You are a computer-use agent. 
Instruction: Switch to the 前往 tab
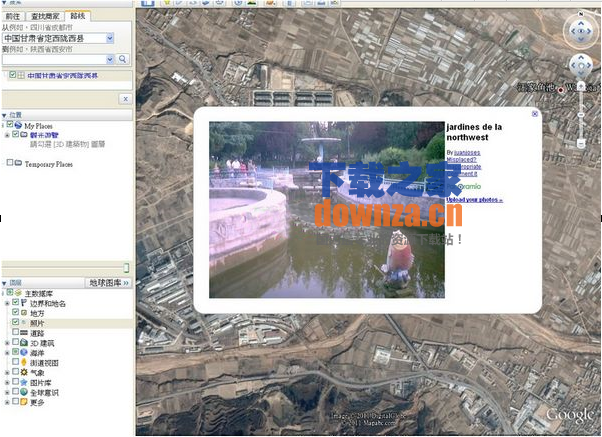[x=13, y=16]
